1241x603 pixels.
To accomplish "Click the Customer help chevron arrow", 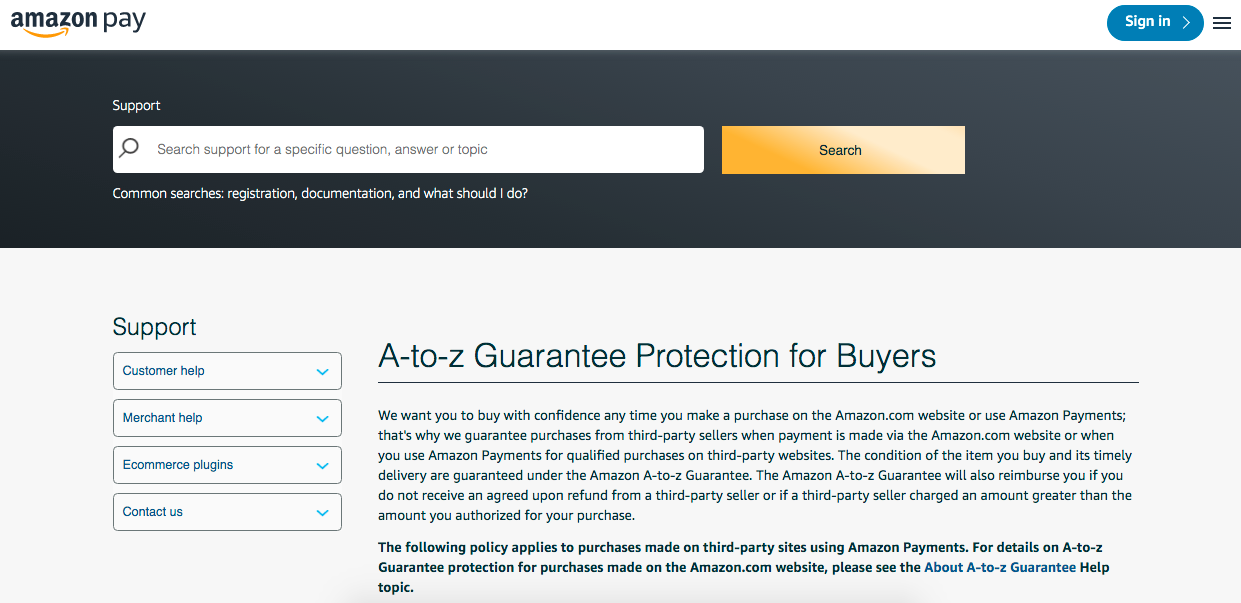I will click(x=322, y=372).
